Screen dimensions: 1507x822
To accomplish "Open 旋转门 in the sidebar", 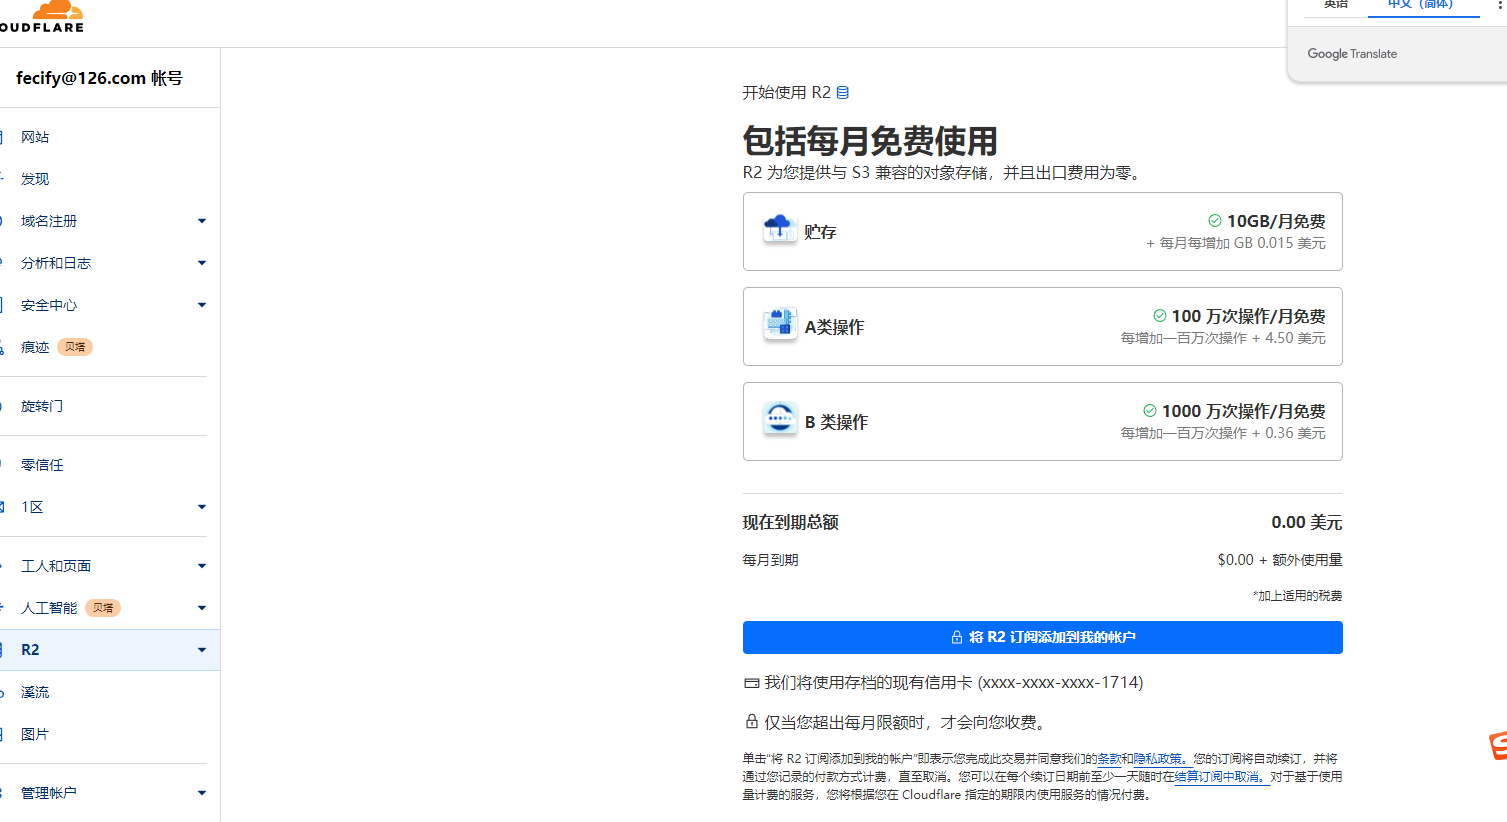I will (42, 406).
